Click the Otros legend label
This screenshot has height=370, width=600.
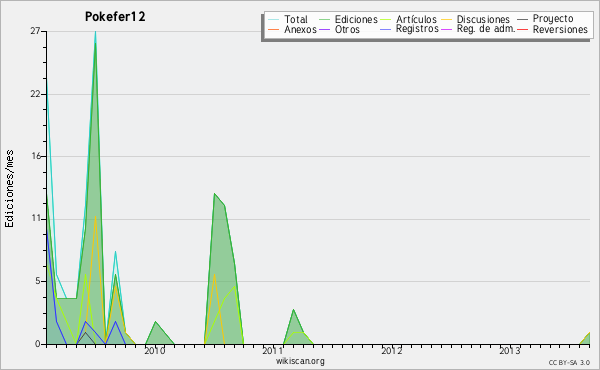[347, 29]
